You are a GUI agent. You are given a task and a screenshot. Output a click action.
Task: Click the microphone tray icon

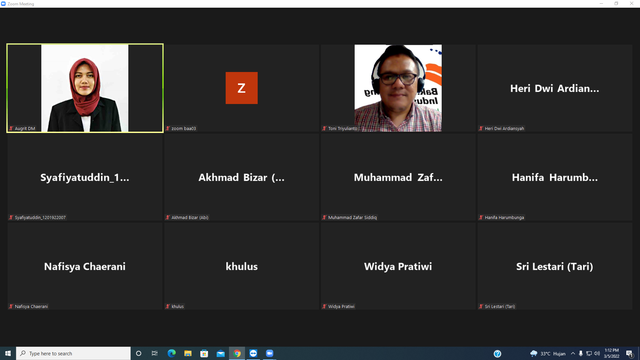[580, 353]
